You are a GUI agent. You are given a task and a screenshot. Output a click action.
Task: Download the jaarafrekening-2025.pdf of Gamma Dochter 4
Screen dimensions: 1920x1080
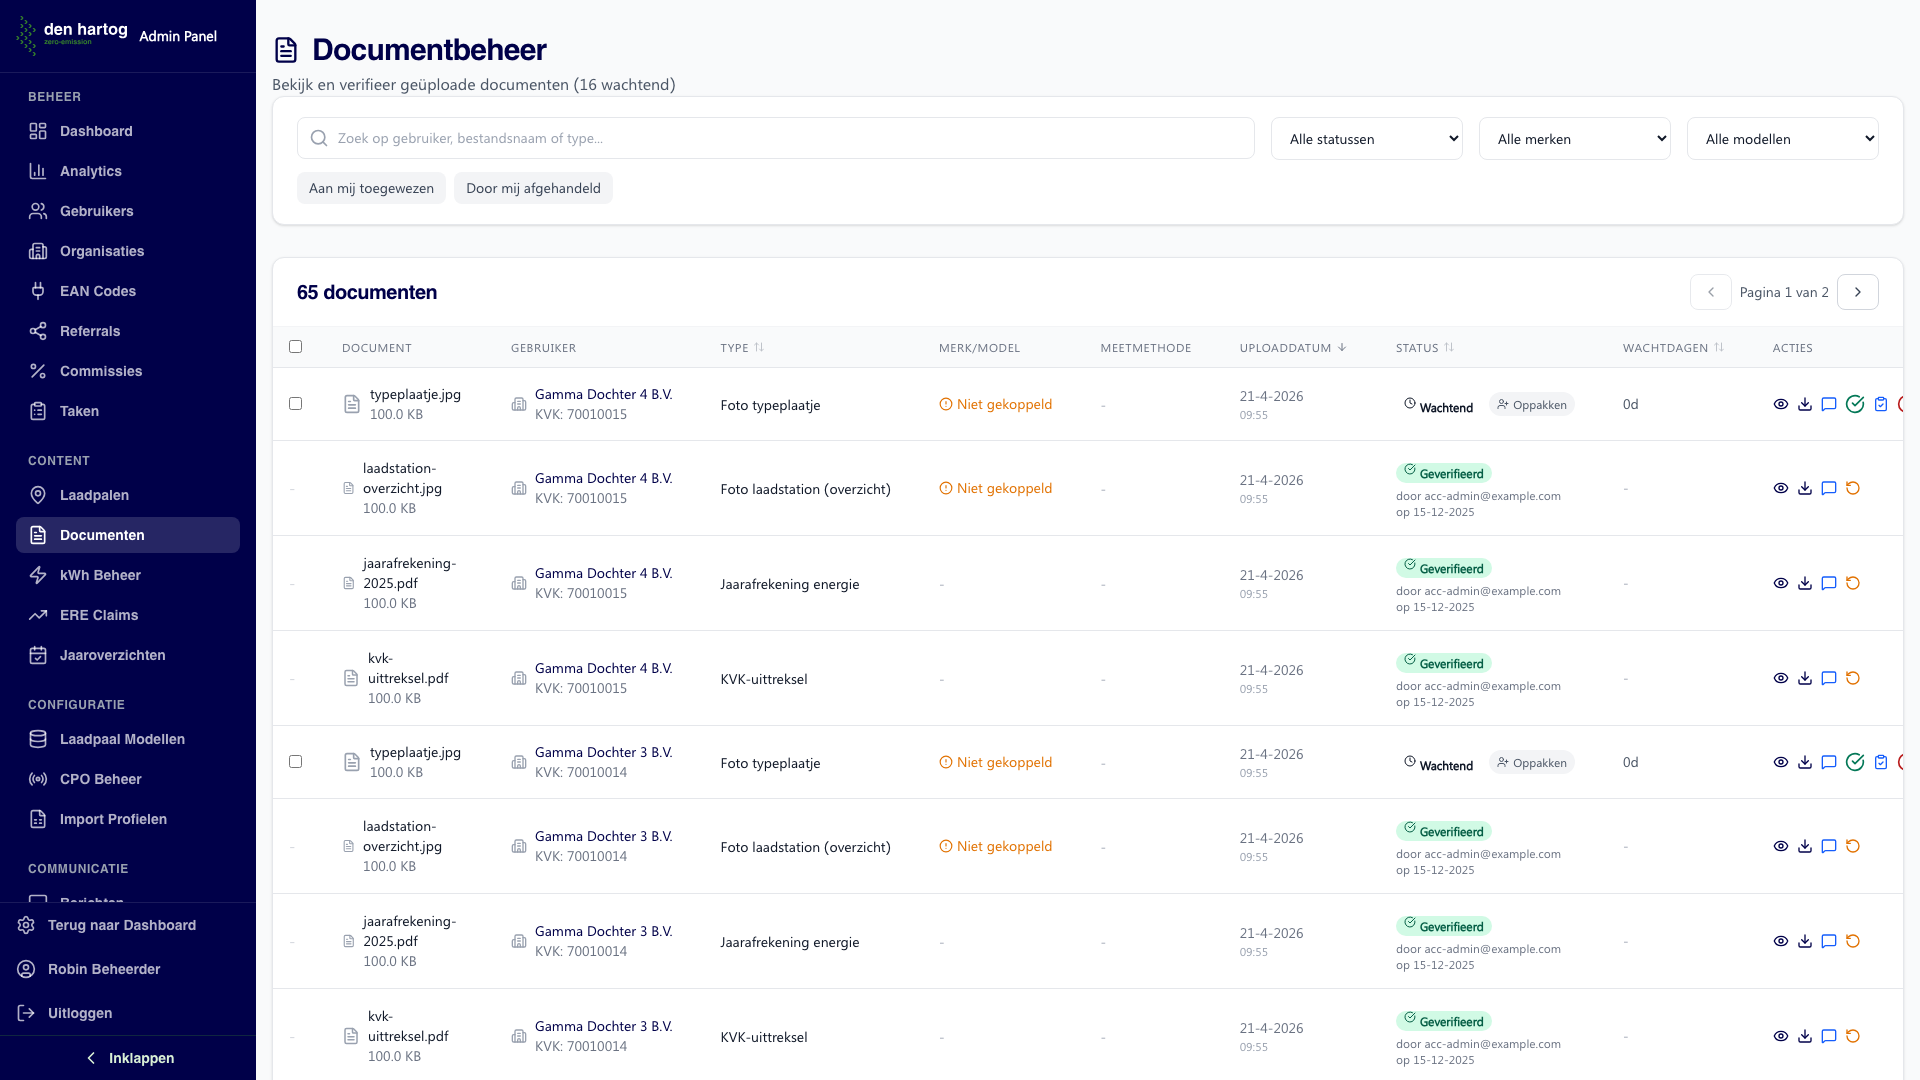click(1805, 583)
